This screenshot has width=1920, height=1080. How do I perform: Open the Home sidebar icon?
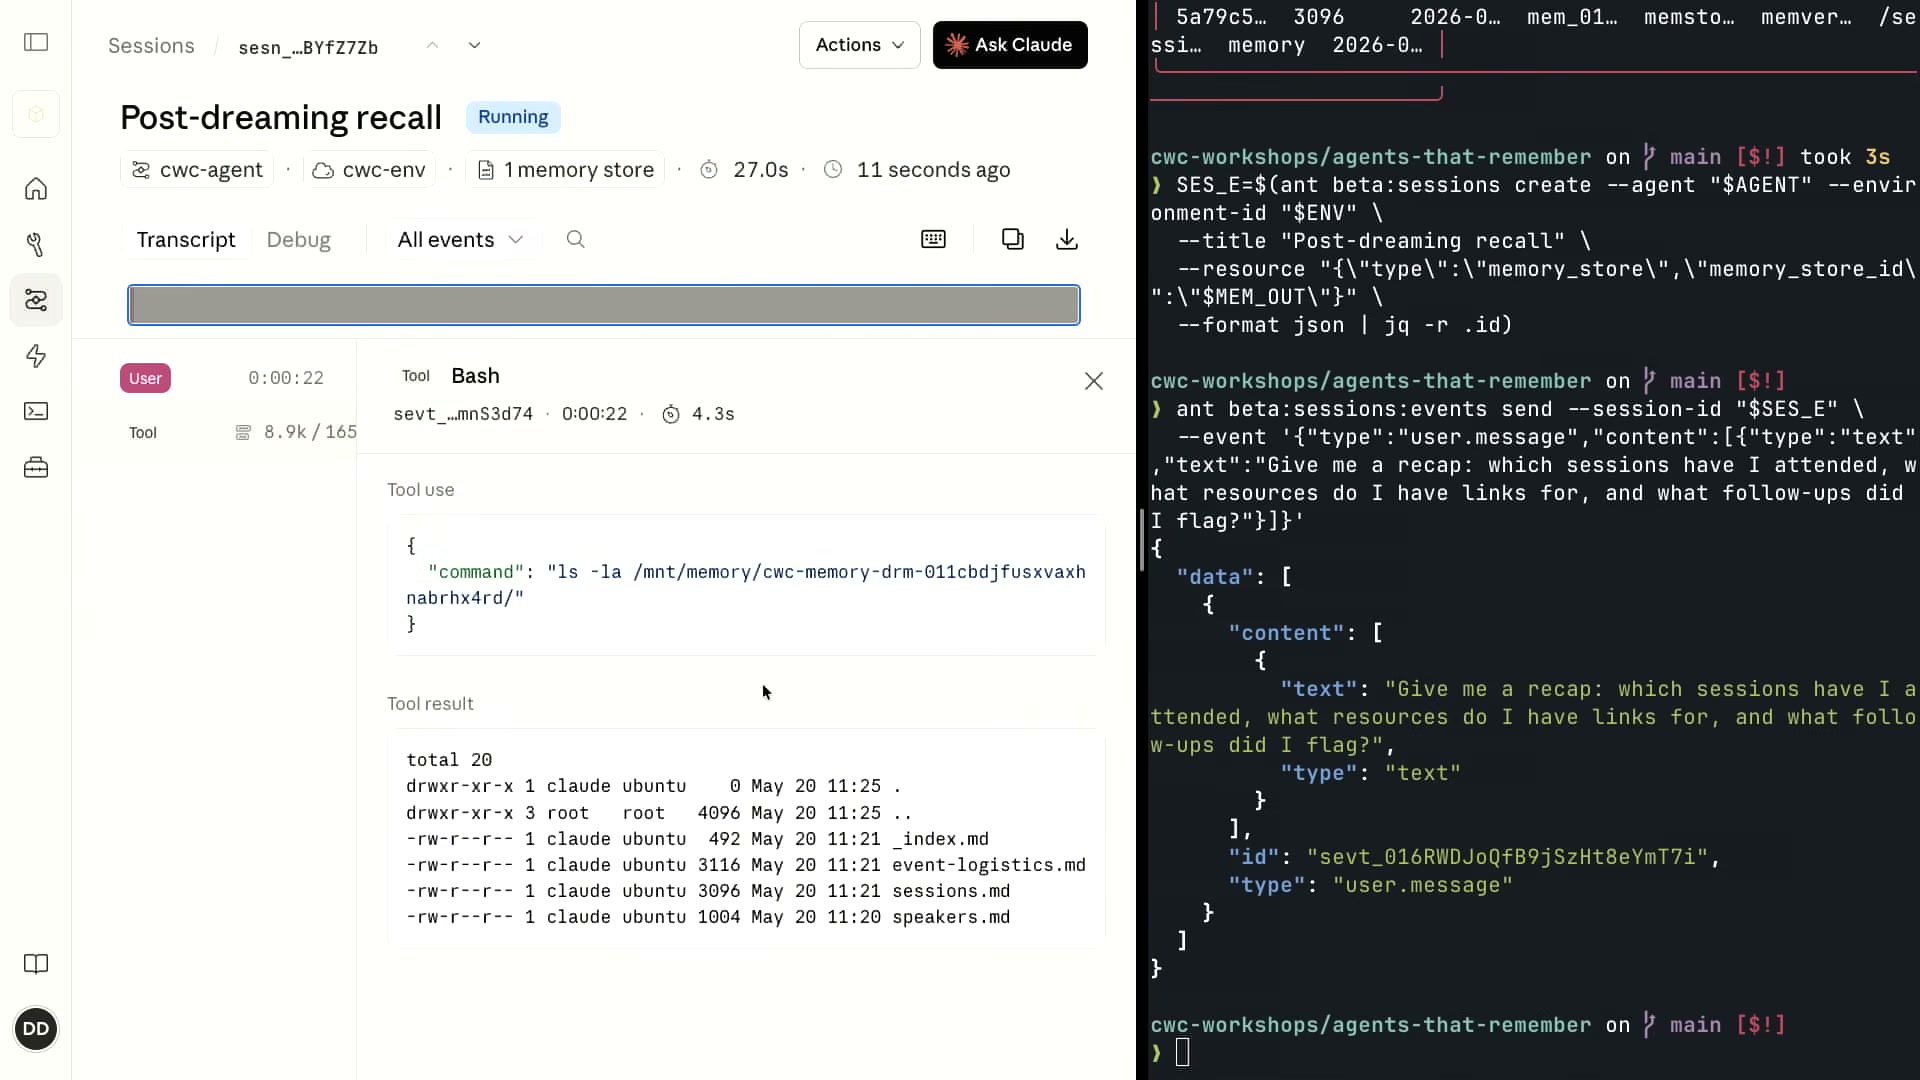tap(36, 189)
